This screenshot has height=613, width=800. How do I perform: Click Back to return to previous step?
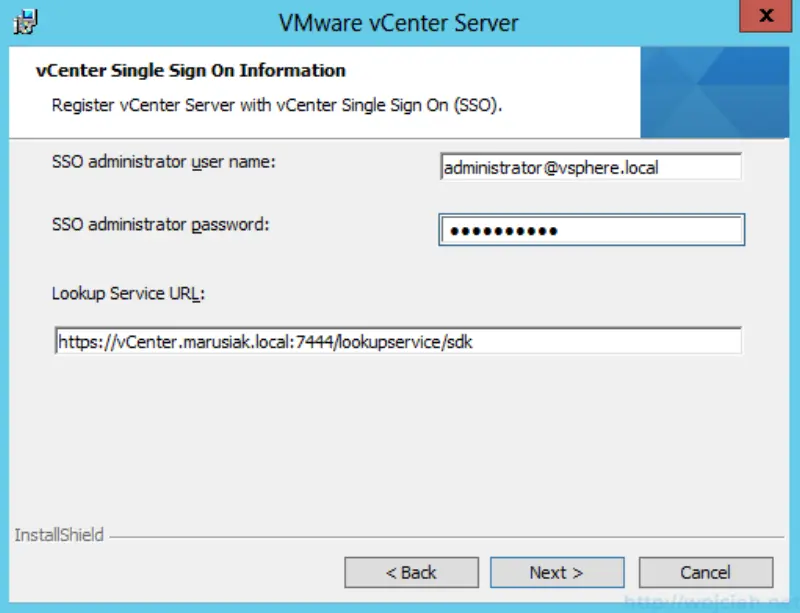click(x=413, y=572)
